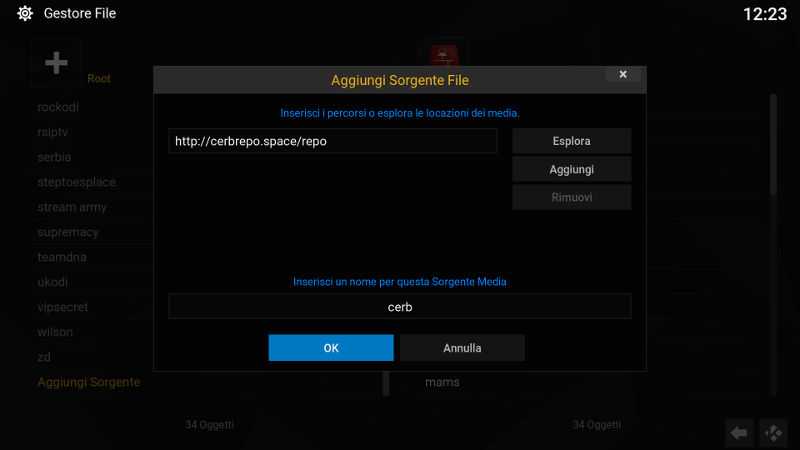Select the vipsecret source
800x450 pixels.
(x=62, y=307)
